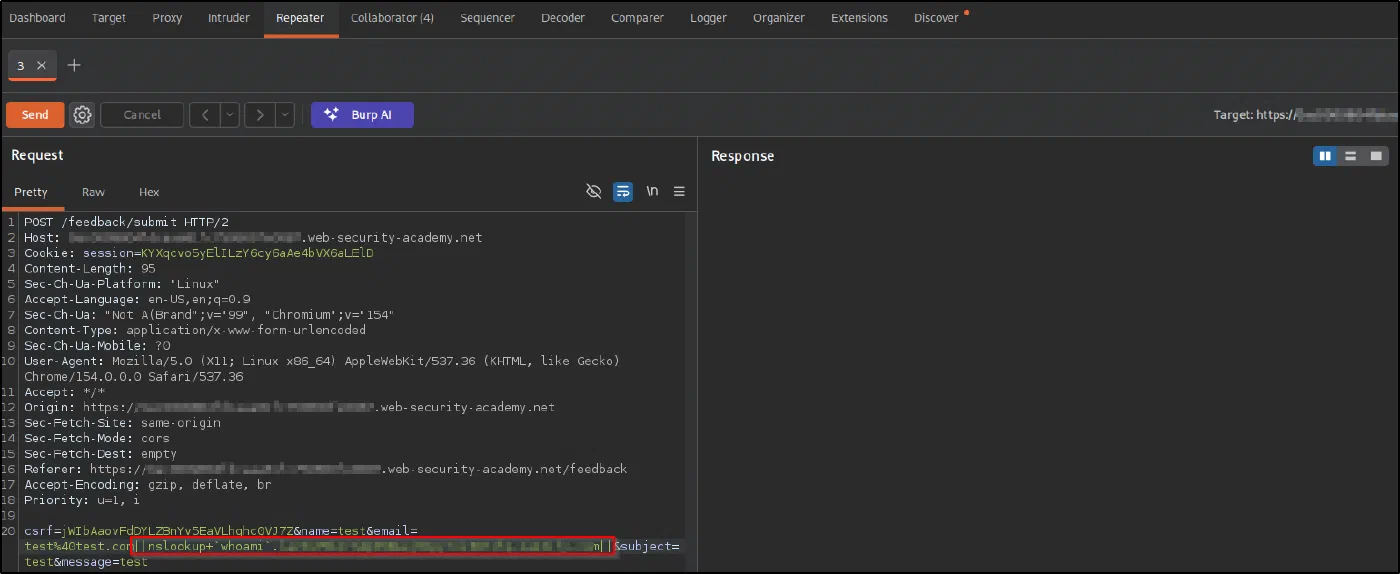This screenshot has width=1400, height=574.
Task: Select the Repeater tab
Action: pyautogui.click(x=301, y=18)
